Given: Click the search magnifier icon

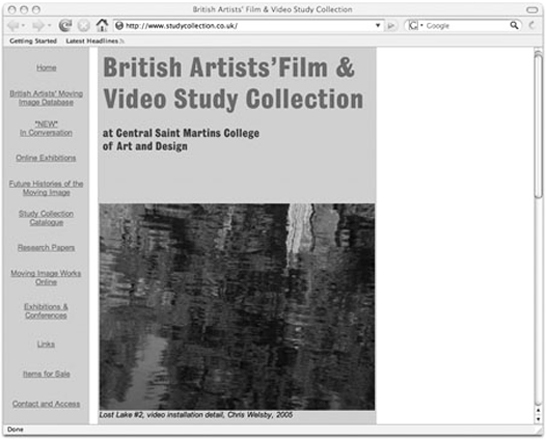Looking at the screenshot, I should coord(514,25).
